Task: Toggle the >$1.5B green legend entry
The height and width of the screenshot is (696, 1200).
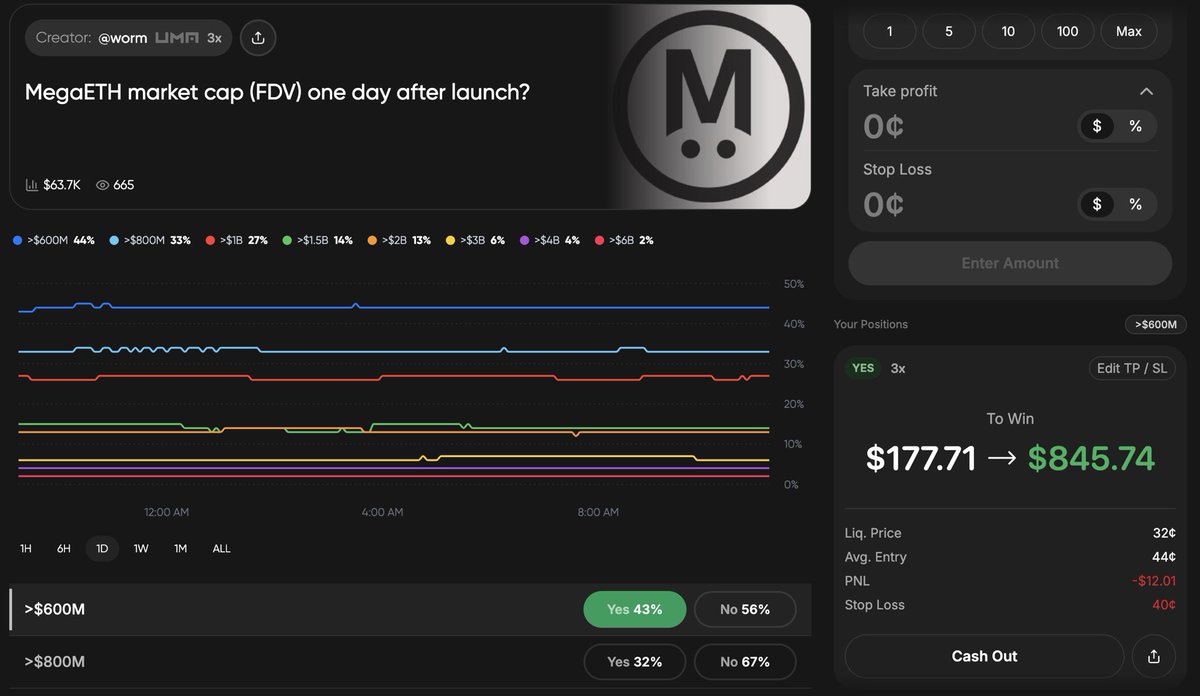Action: click(x=317, y=241)
